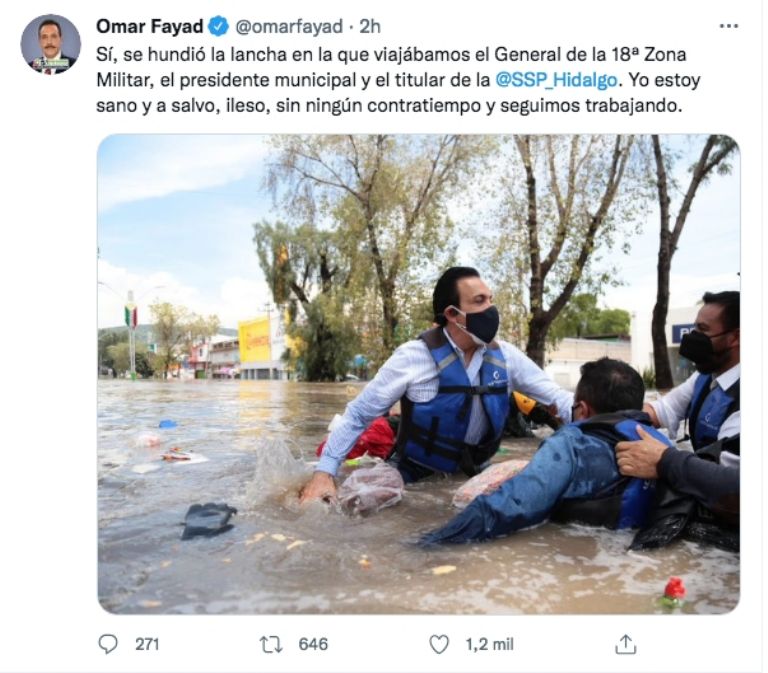Click the black glove floating in floodwater
The width and height of the screenshot is (768, 673).
coord(209,521)
